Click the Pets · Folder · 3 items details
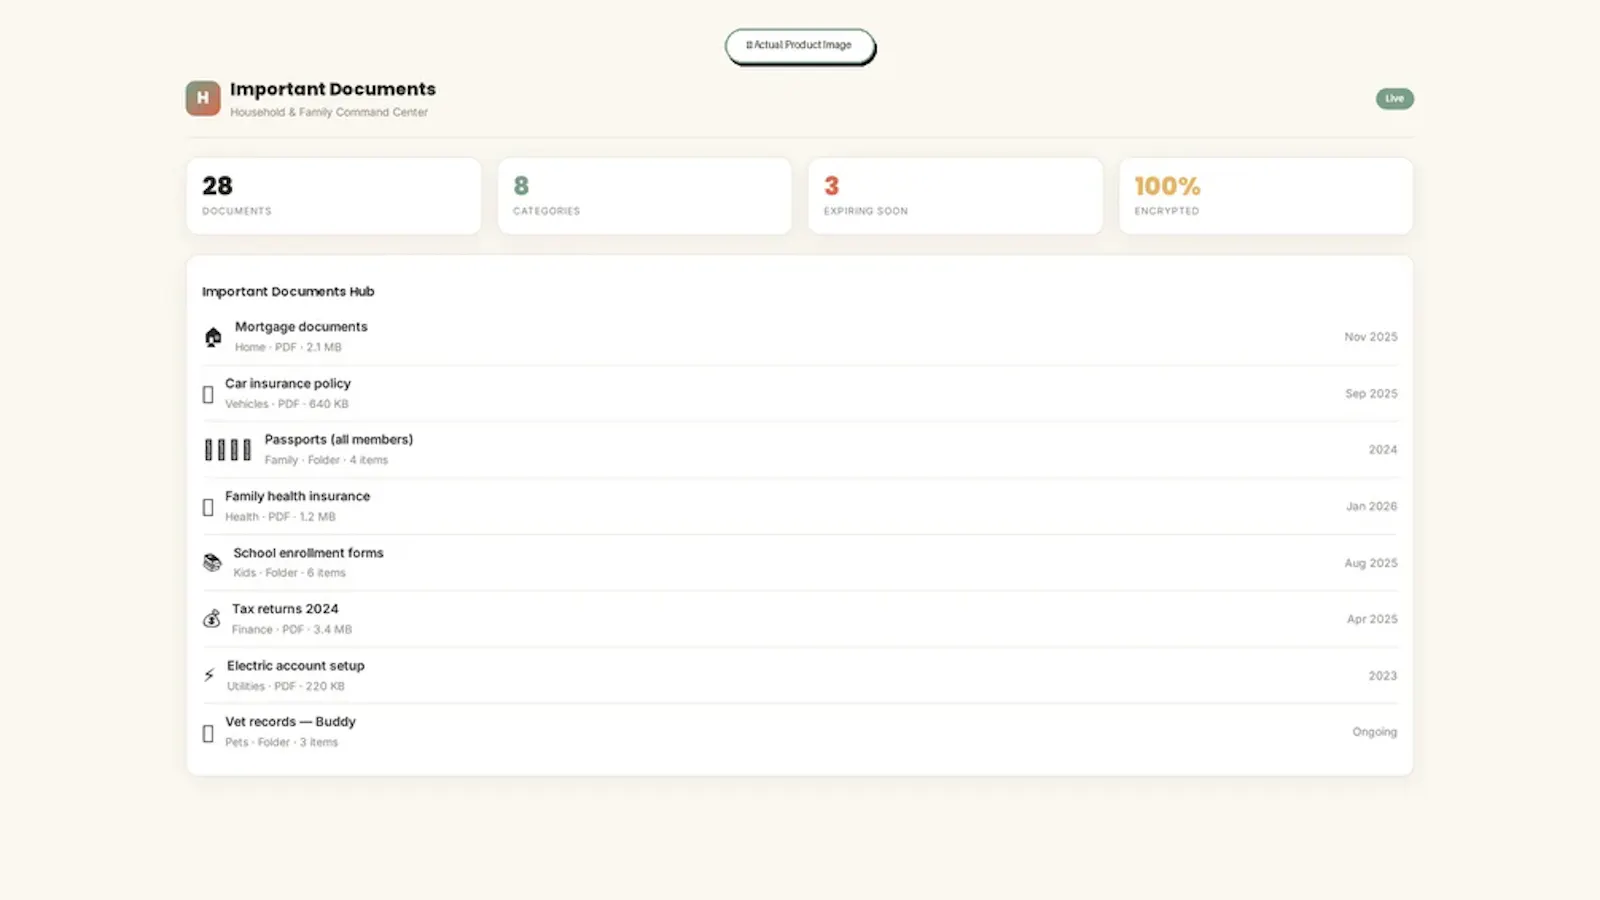 coord(281,742)
